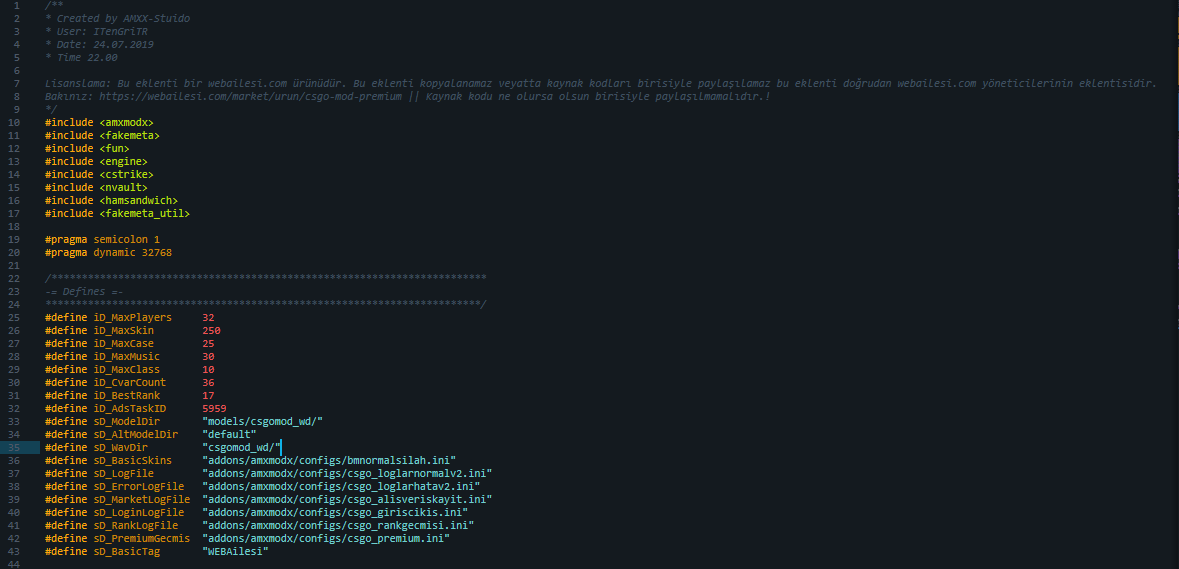Click line number 35 in the gutter
1179x569 pixels.
14,447
